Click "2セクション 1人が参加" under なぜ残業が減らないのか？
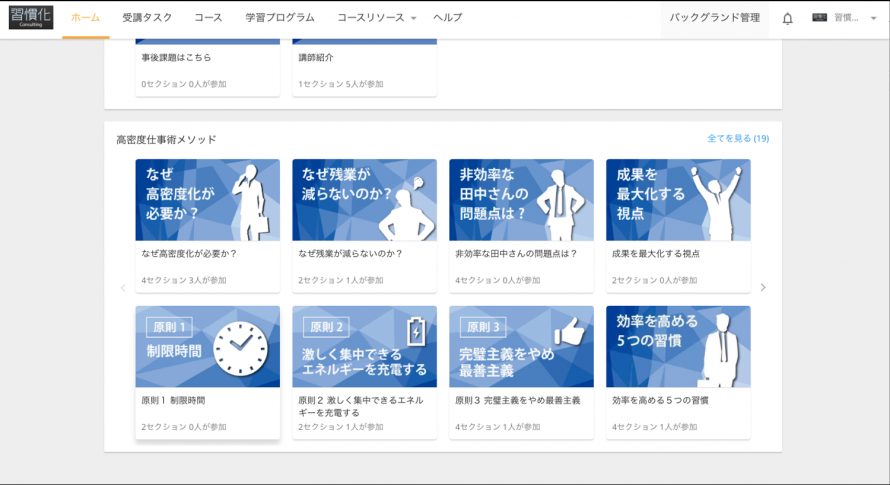The image size is (890, 485). pos(341,280)
